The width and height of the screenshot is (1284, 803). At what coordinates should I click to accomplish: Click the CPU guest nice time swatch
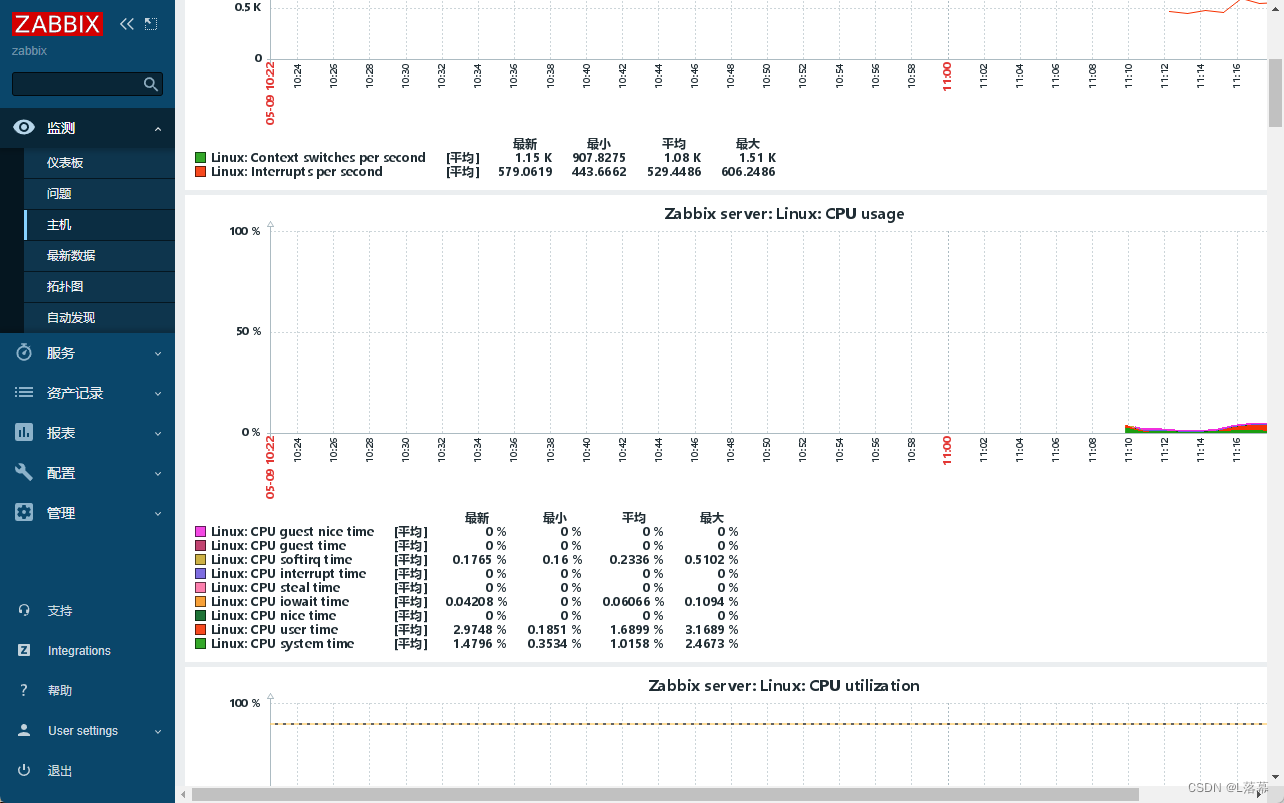pos(201,532)
